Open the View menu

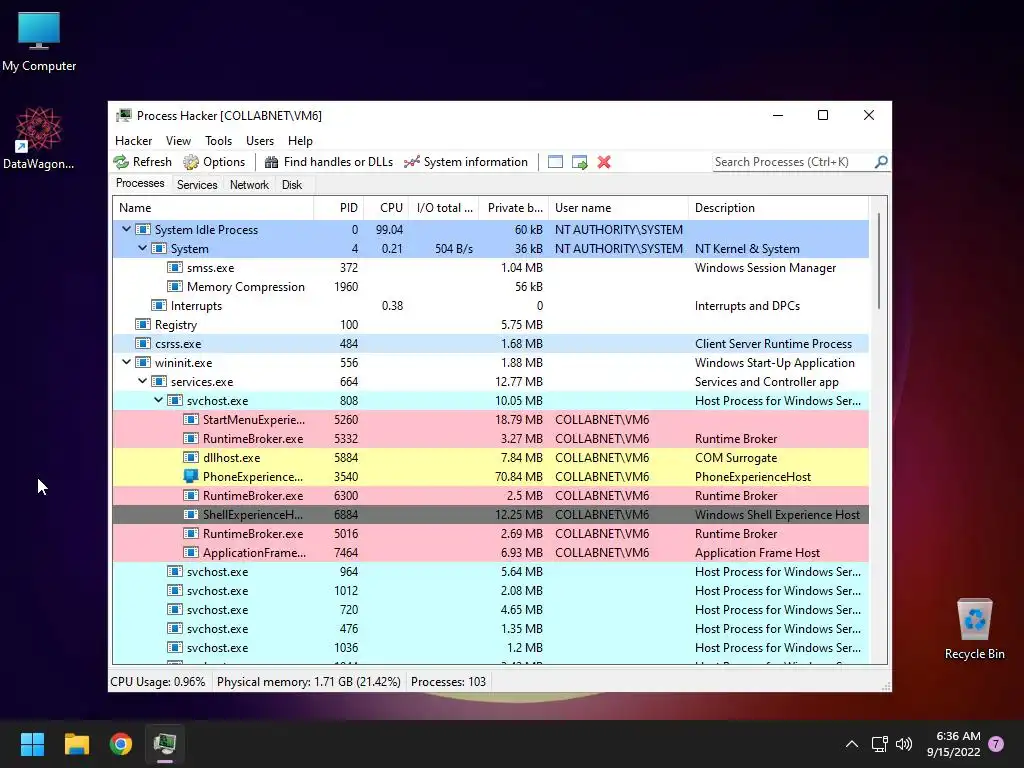[178, 141]
